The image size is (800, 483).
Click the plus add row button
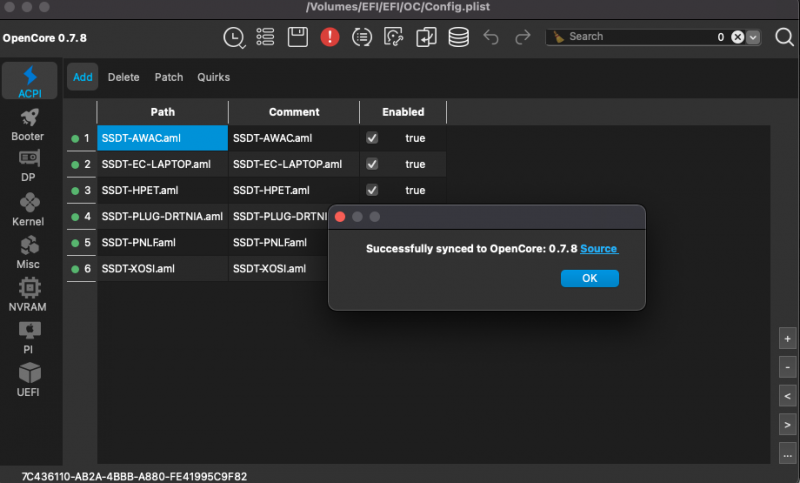click(787, 339)
